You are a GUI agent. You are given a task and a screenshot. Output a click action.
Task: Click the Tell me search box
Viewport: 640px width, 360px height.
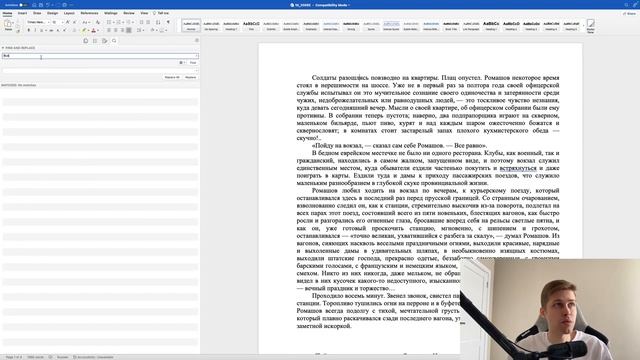click(x=161, y=13)
